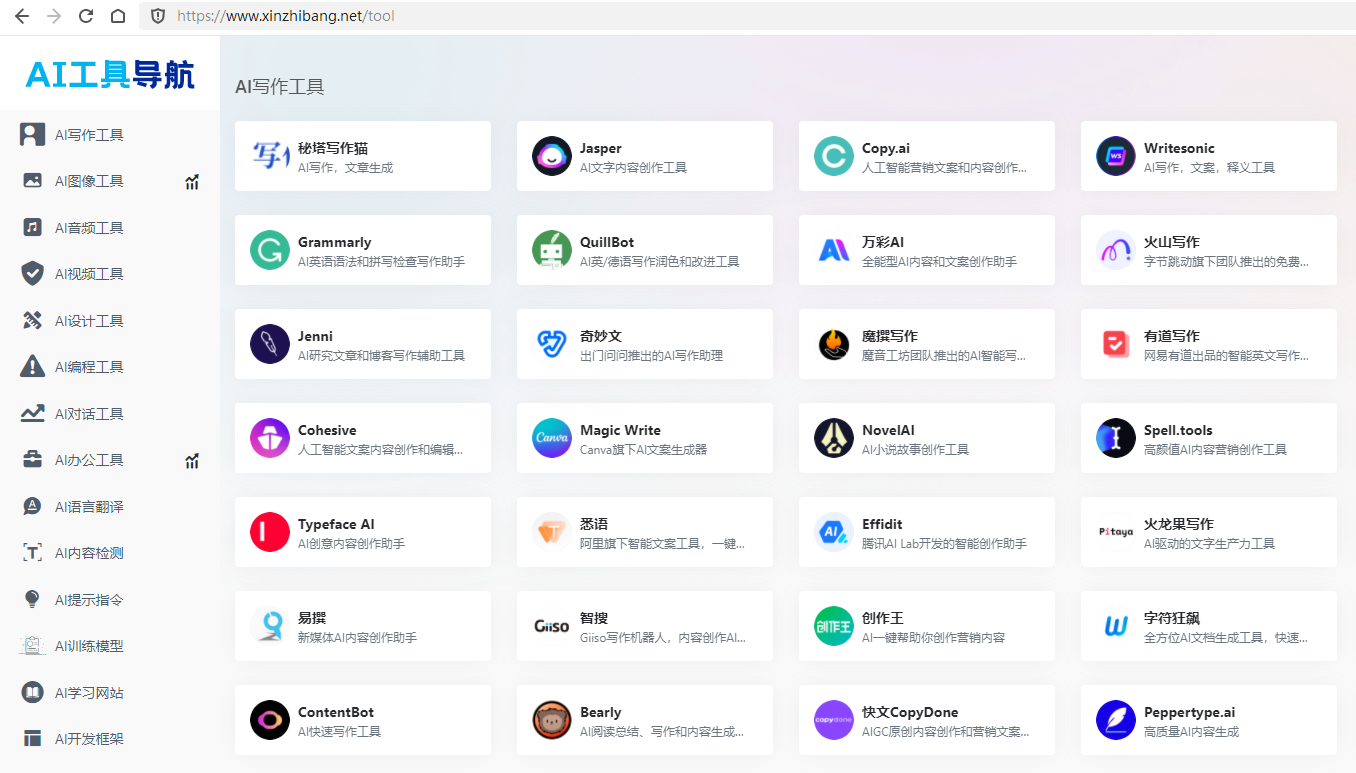1356x773 pixels.
Task: Click the Jasper logo icon
Action: (x=551, y=155)
